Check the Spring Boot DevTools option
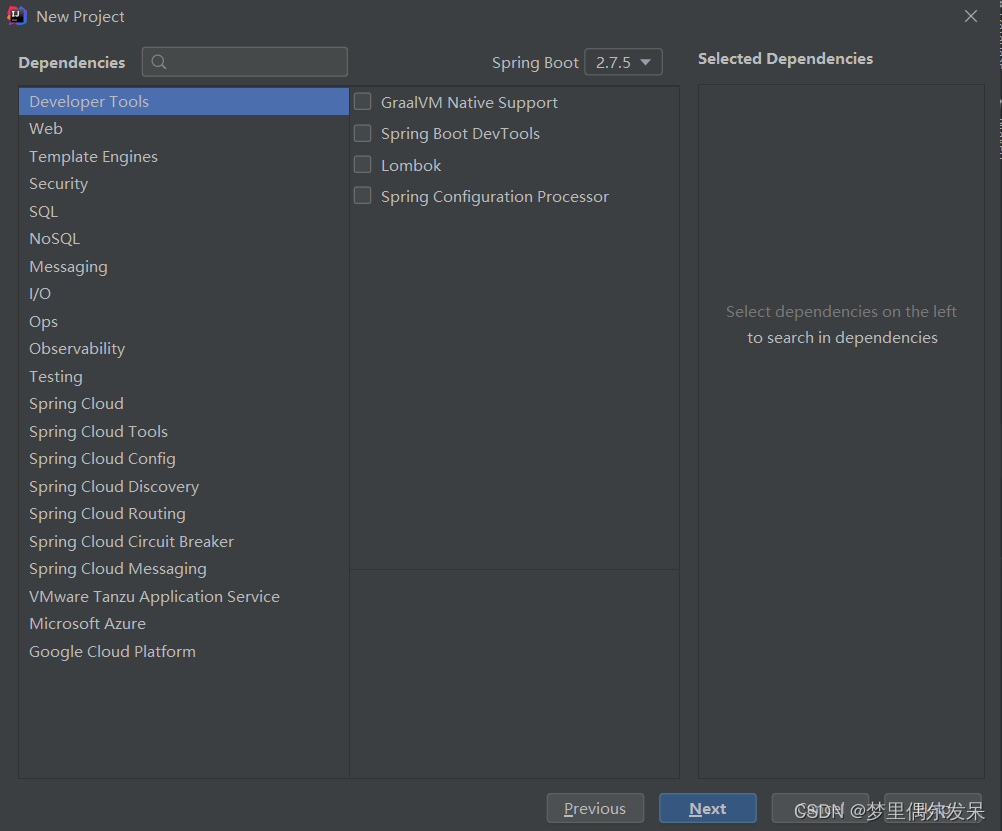This screenshot has width=1002, height=831. (362, 133)
